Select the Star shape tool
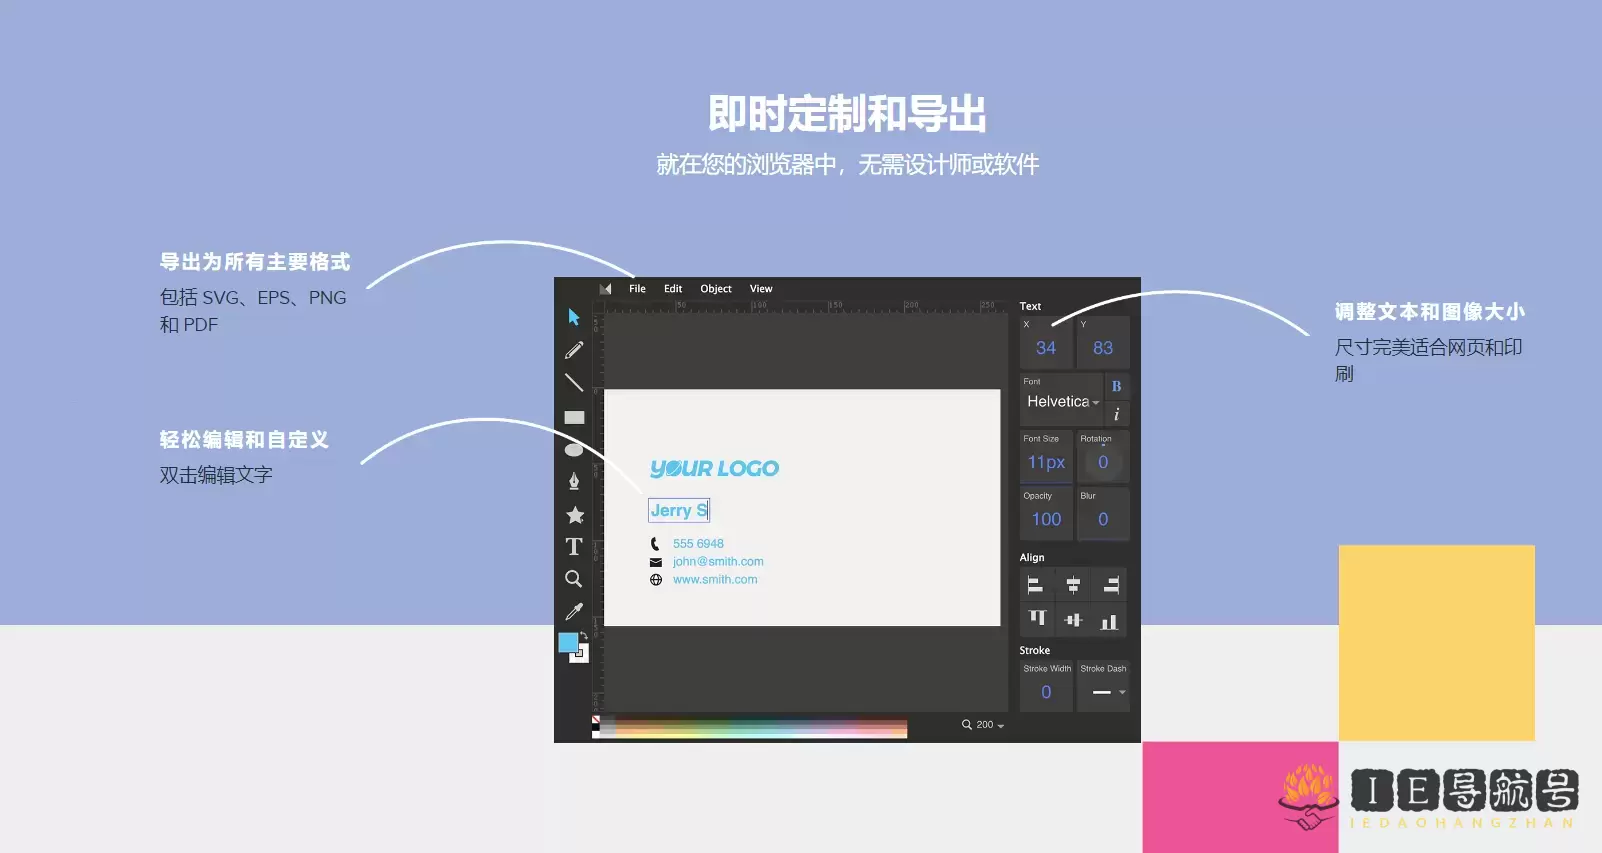1602x853 pixels. pyautogui.click(x=575, y=515)
